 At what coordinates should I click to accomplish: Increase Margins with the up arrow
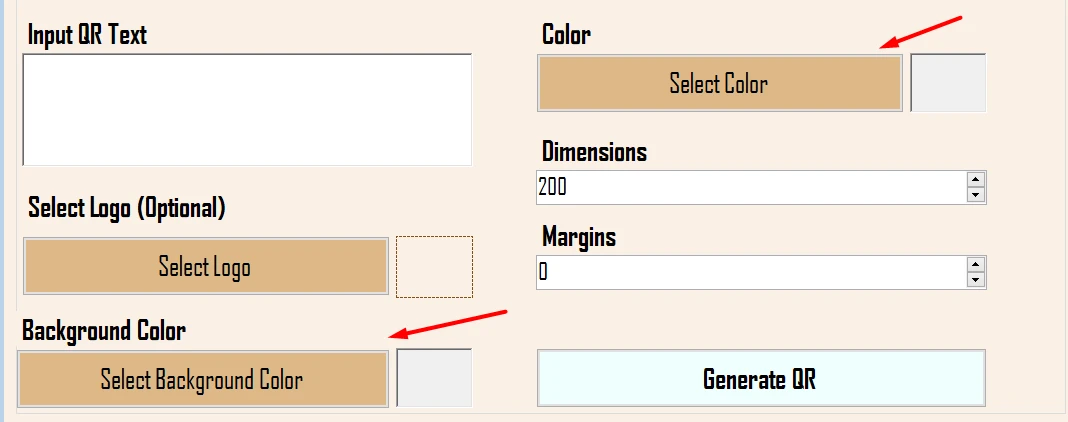coord(976,265)
